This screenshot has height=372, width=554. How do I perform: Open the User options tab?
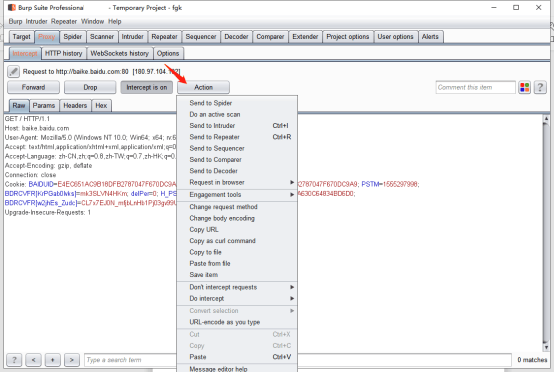coord(395,37)
